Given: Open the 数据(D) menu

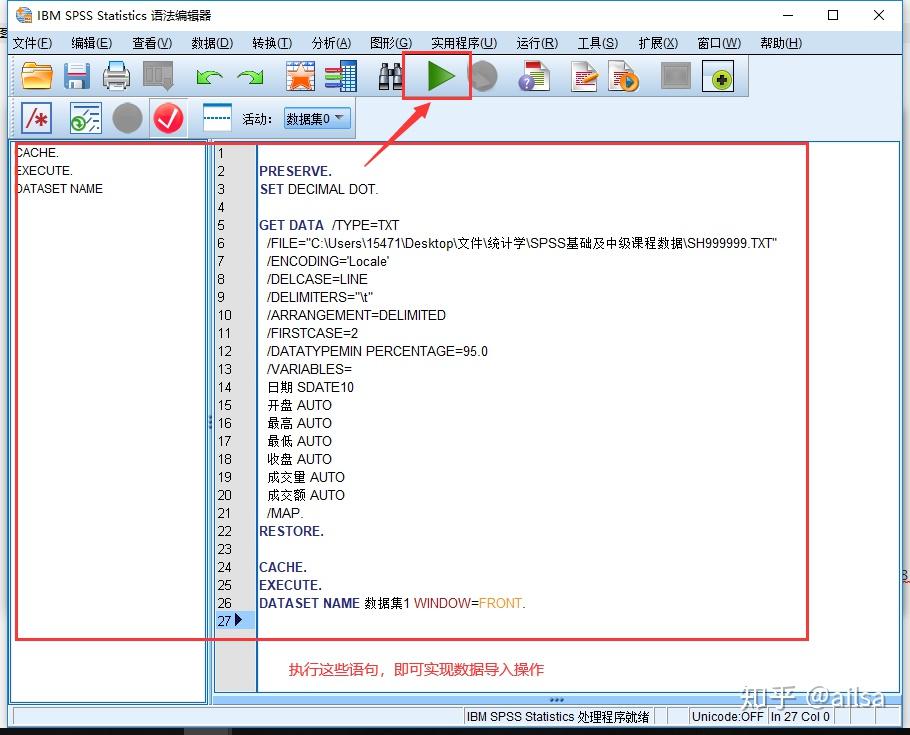Looking at the screenshot, I should point(212,43).
